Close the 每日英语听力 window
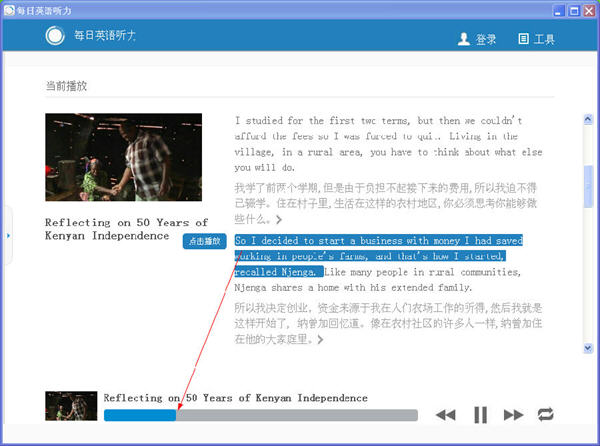The image size is (600, 446). [x=589, y=11]
